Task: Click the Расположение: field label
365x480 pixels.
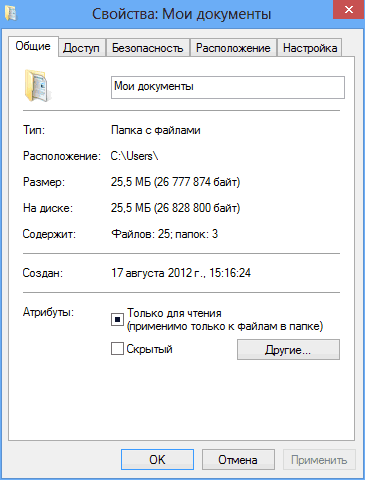Action: 62,156
